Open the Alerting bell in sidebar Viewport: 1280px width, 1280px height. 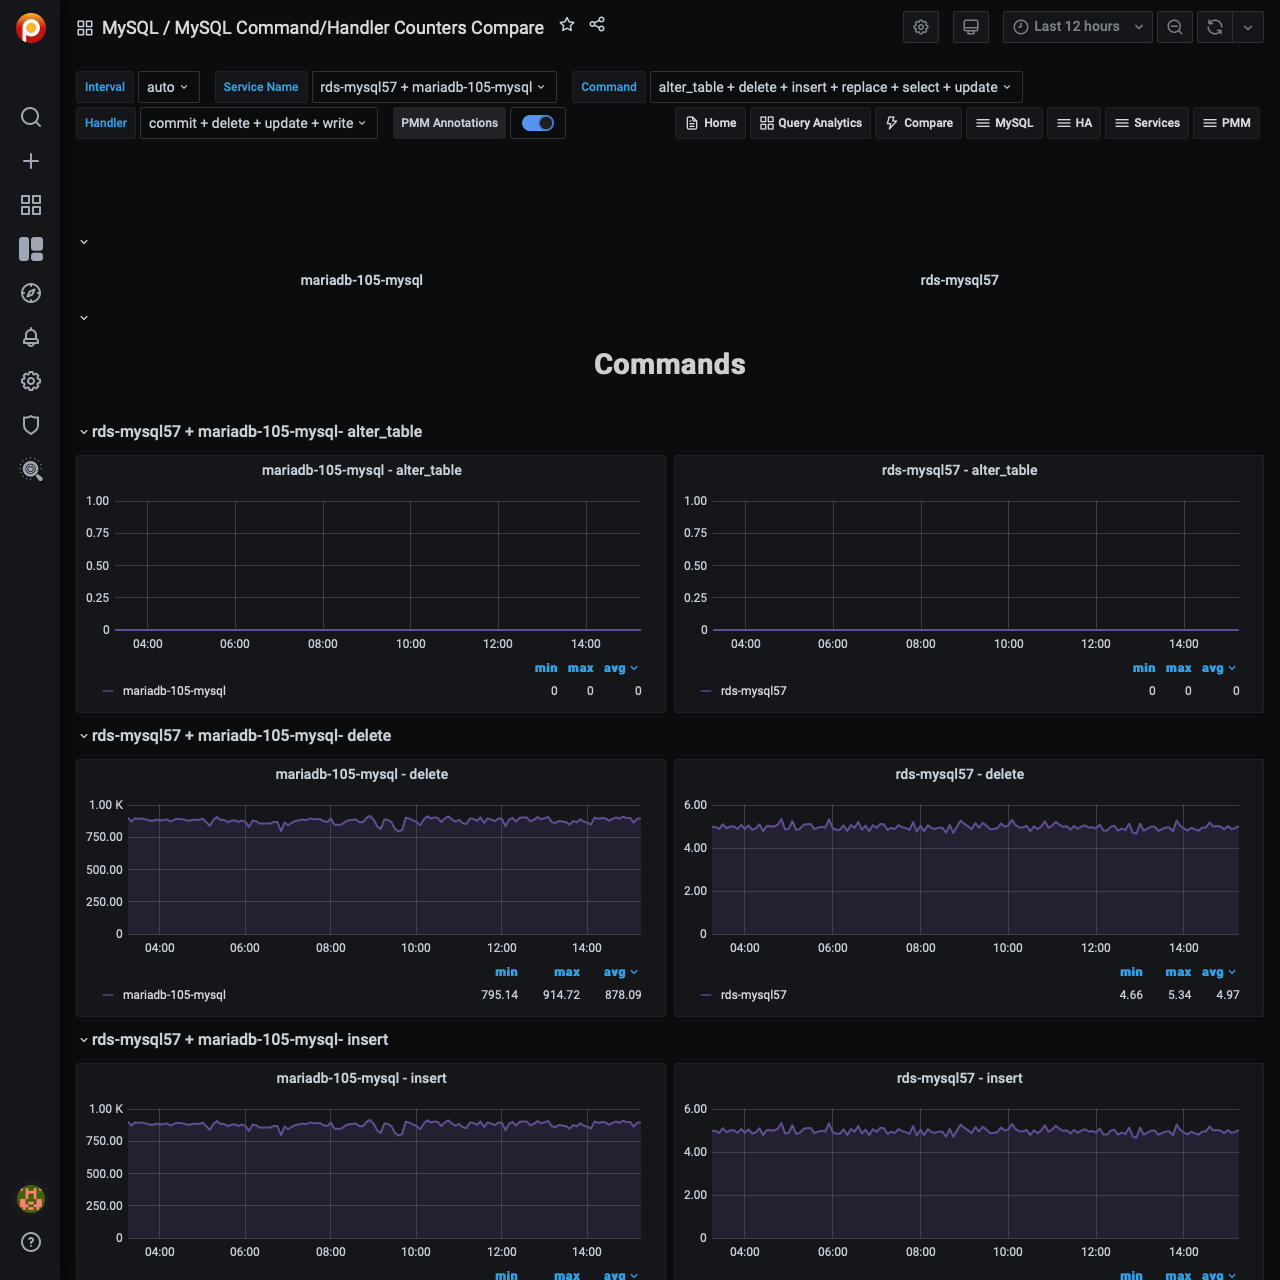click(x=31, y=337)
